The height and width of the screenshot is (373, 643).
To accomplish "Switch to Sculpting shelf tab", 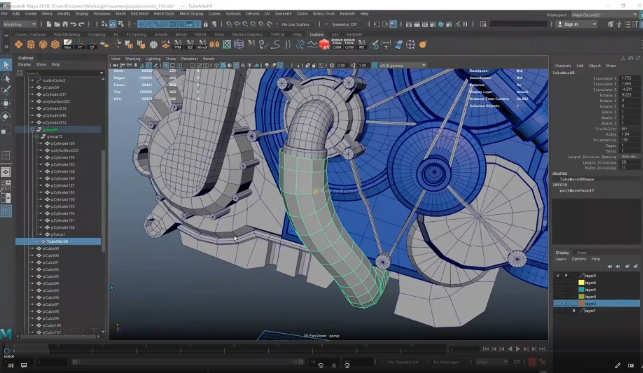I will pos(97,34).
